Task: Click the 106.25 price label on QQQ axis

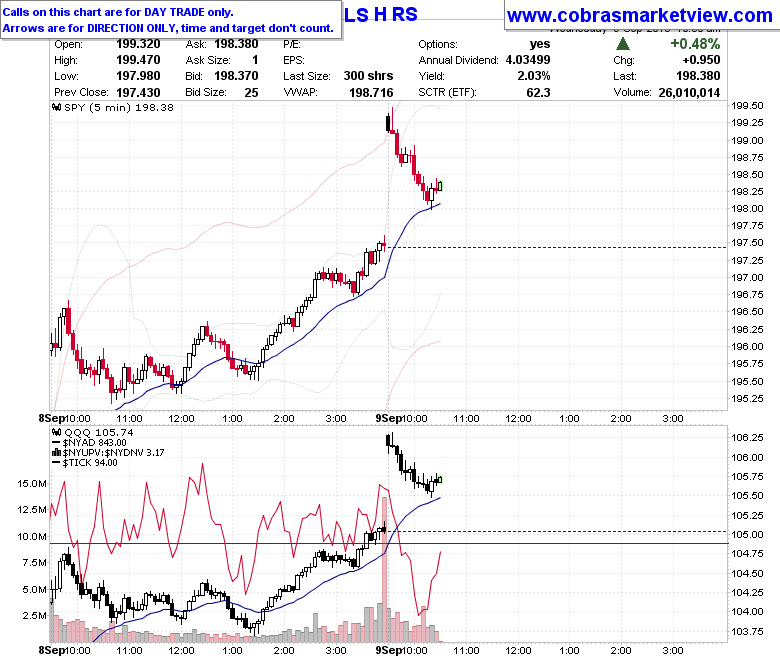Action: [747, 438]
